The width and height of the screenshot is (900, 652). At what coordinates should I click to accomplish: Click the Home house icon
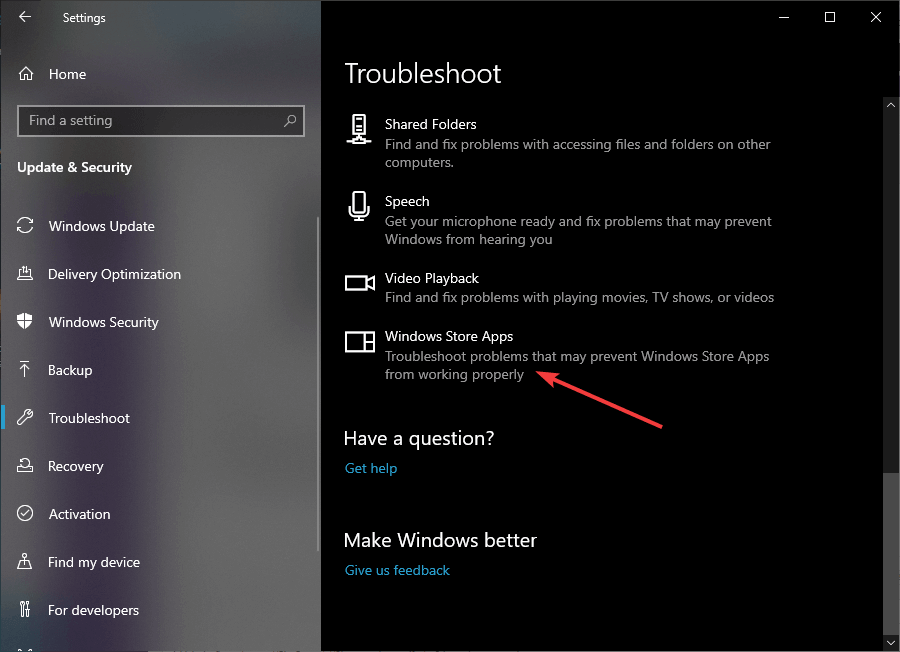[26, 74]
